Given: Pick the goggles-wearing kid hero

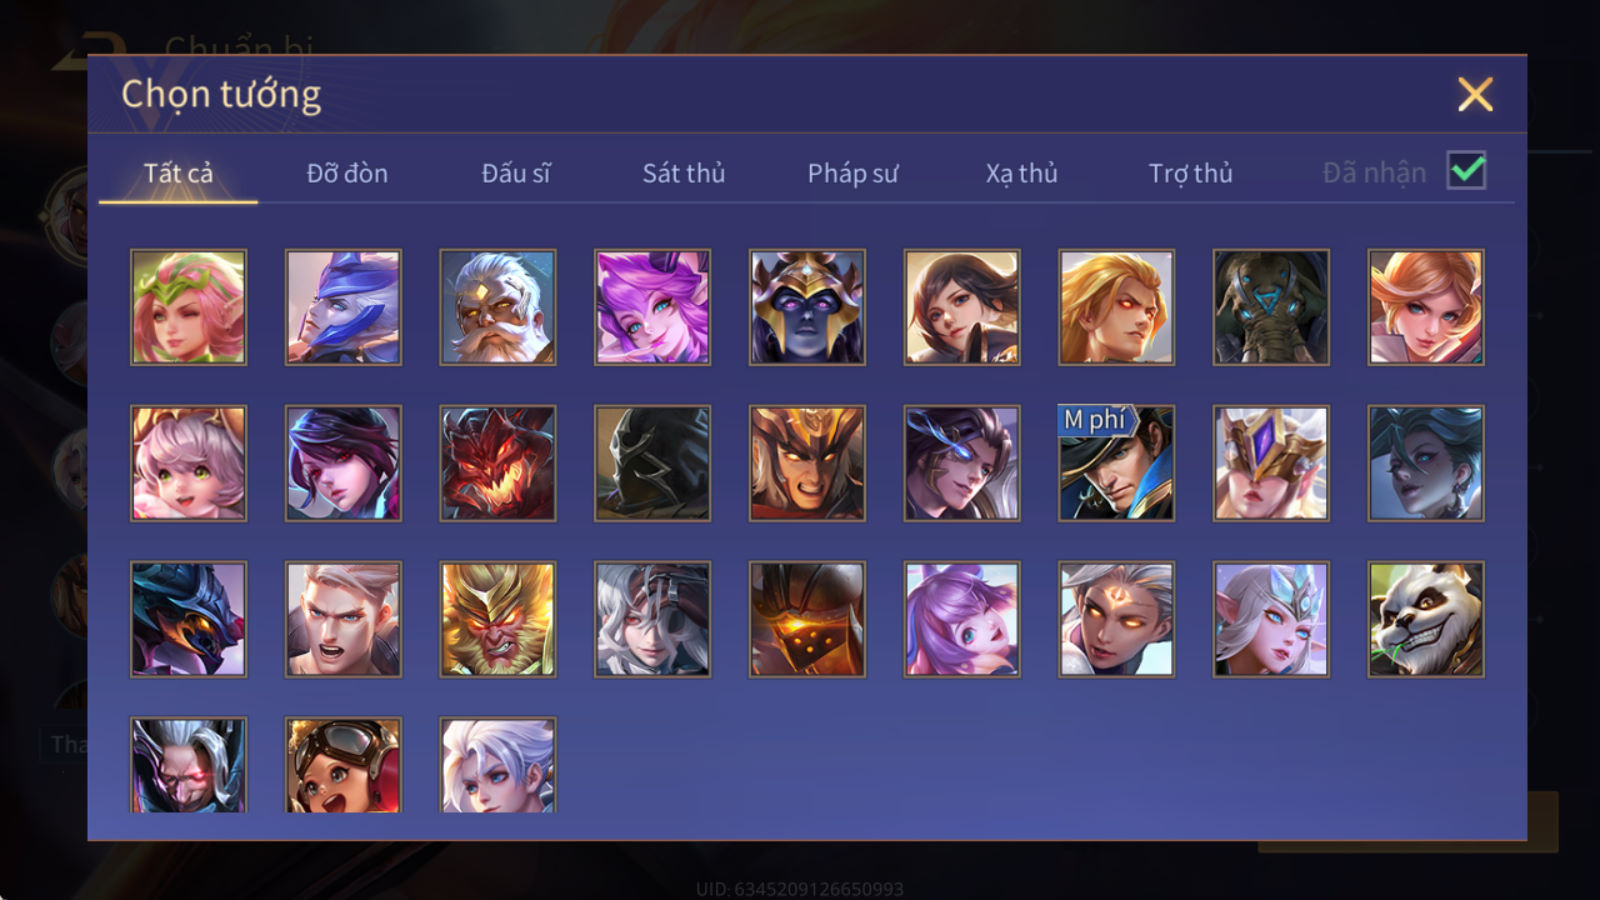Looking at the screenshot, I should click(343, 764).
